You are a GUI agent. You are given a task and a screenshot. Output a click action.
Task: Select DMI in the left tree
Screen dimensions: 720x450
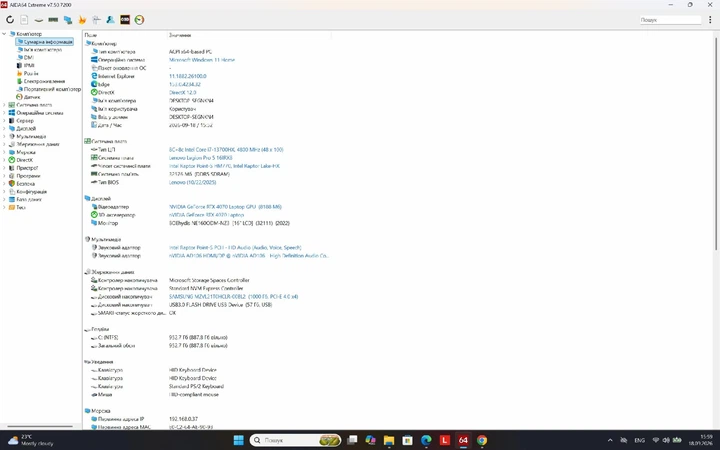click(28, 57)
